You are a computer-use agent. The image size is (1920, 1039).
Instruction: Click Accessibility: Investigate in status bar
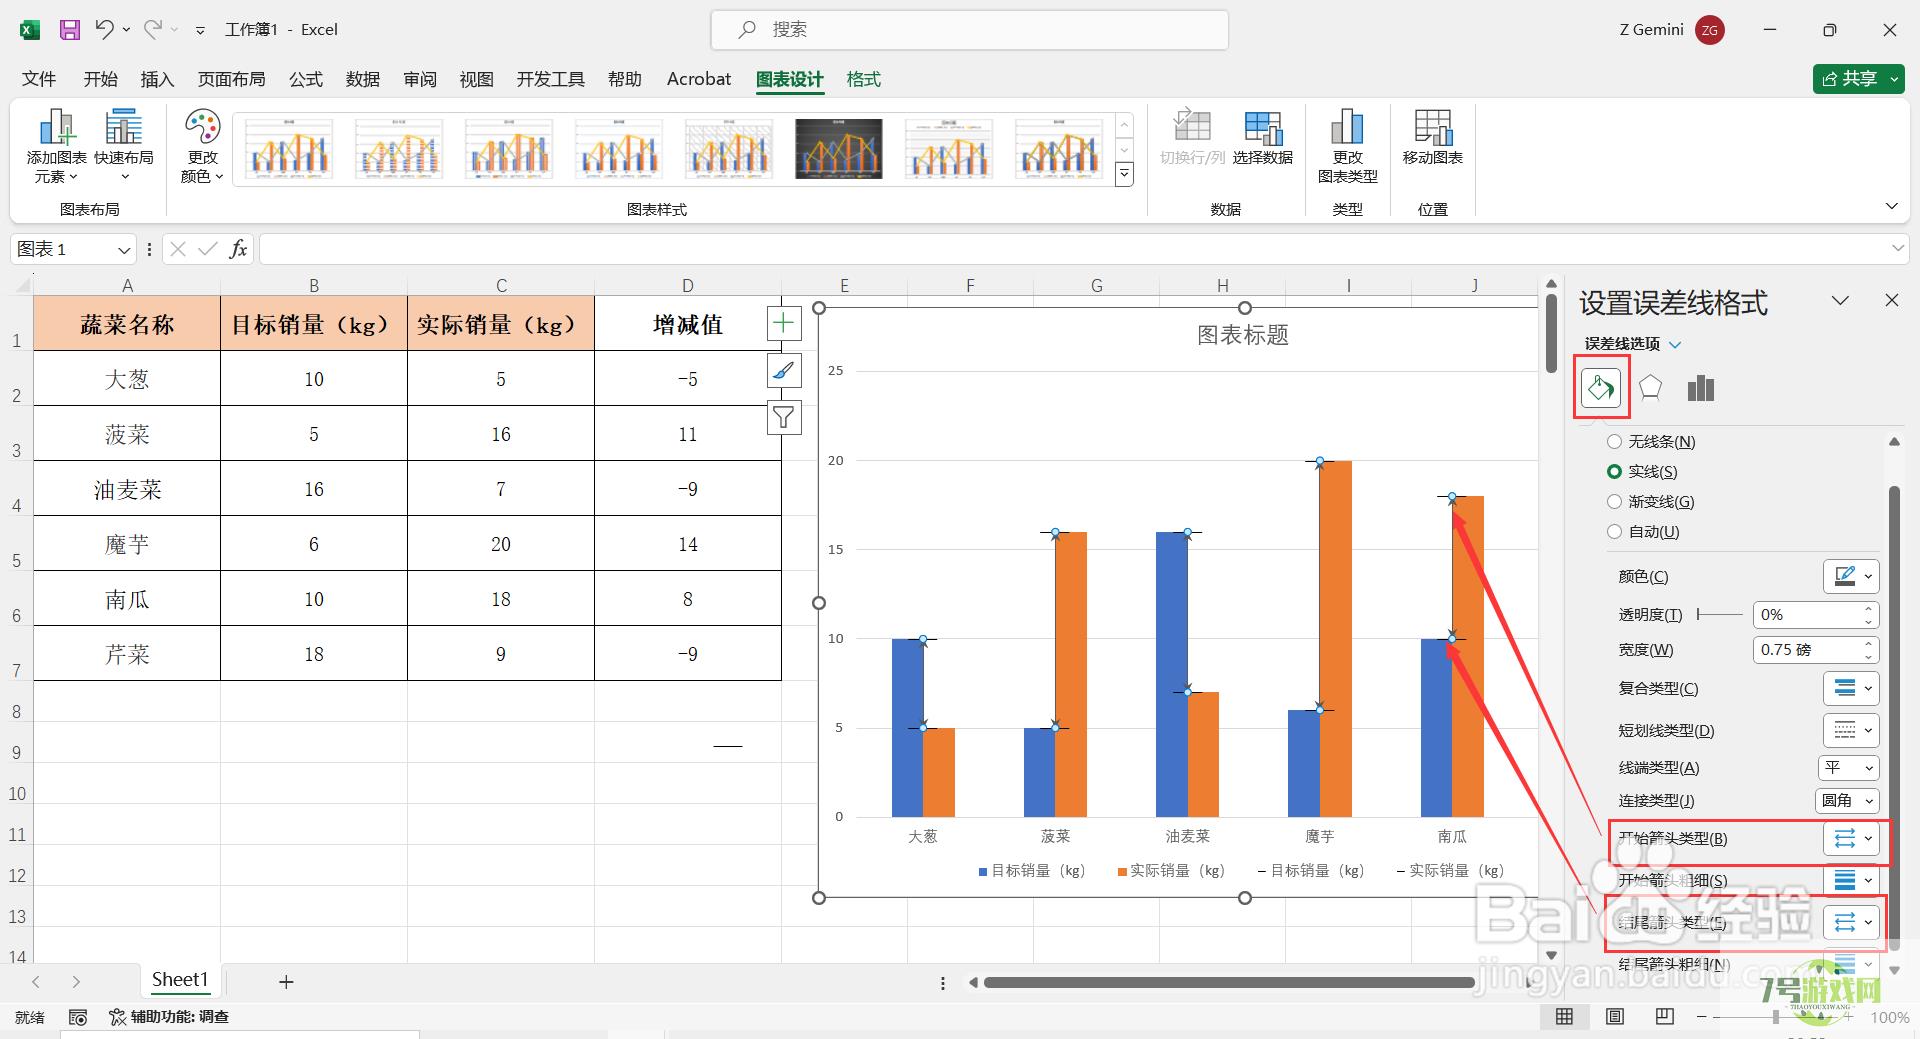(169, 1017)
